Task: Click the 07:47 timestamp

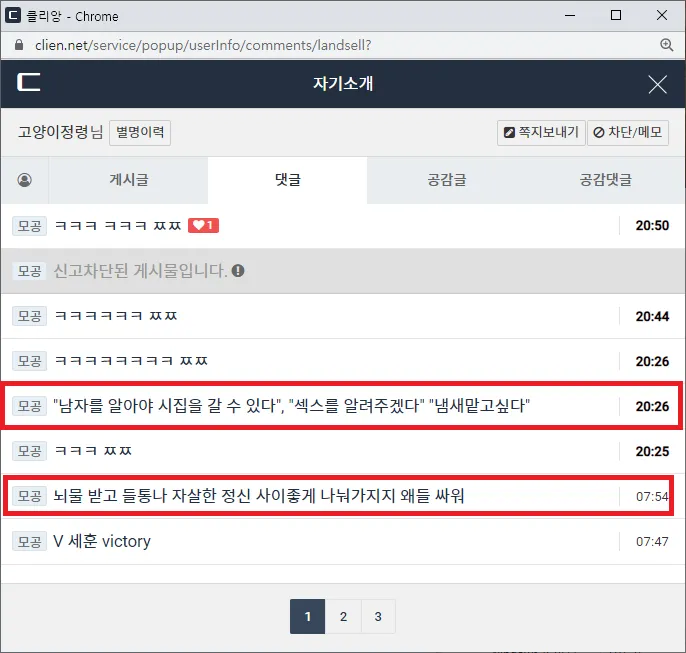Action: click(x=652, y=542)
